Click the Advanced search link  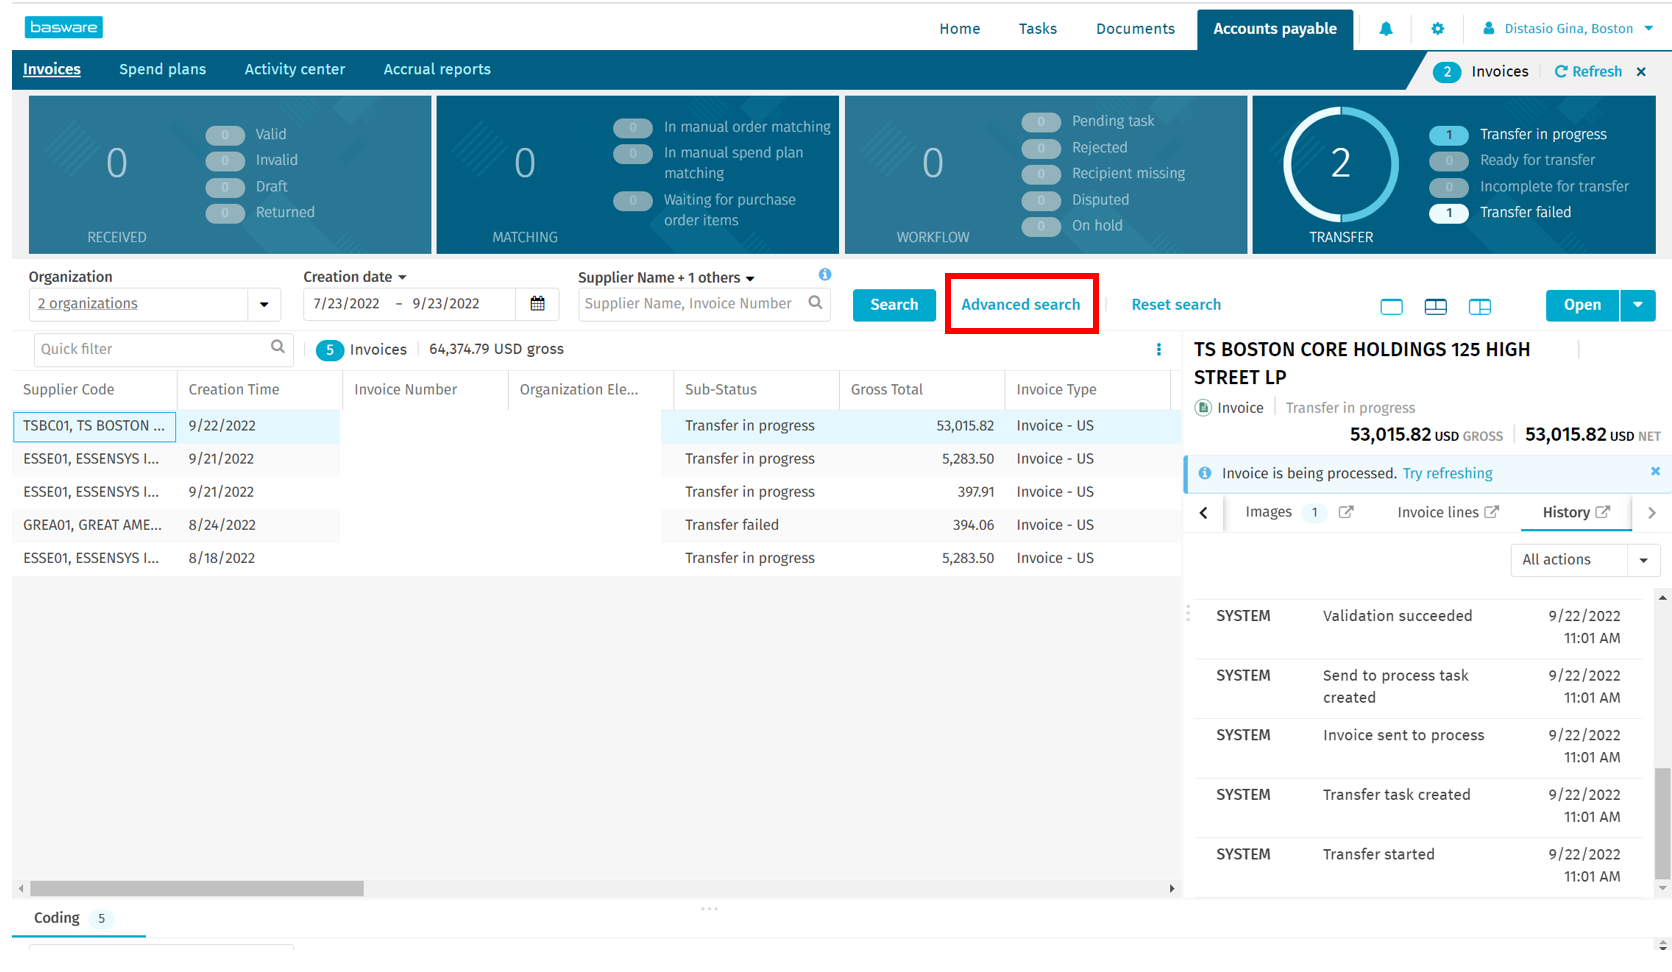click(x=1020, y=305)
